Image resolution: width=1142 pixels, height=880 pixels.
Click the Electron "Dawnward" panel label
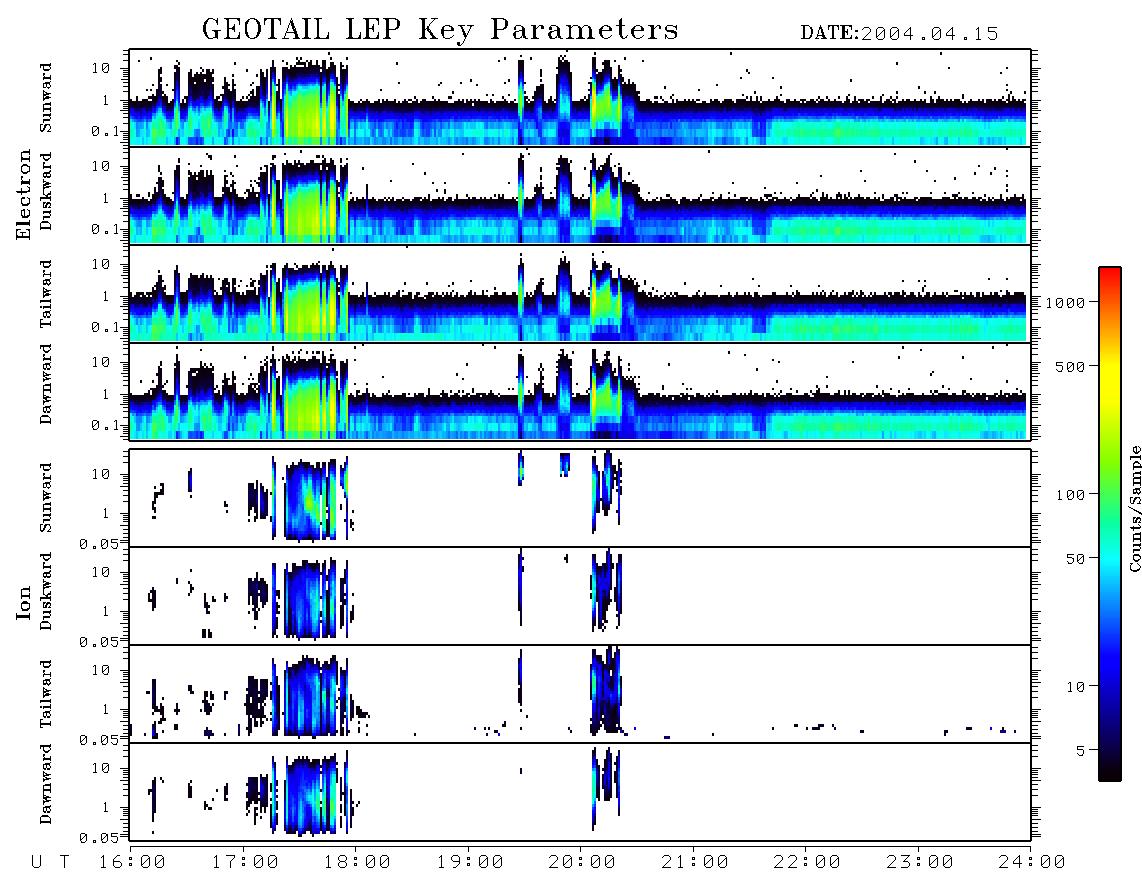tap(46, 385)
